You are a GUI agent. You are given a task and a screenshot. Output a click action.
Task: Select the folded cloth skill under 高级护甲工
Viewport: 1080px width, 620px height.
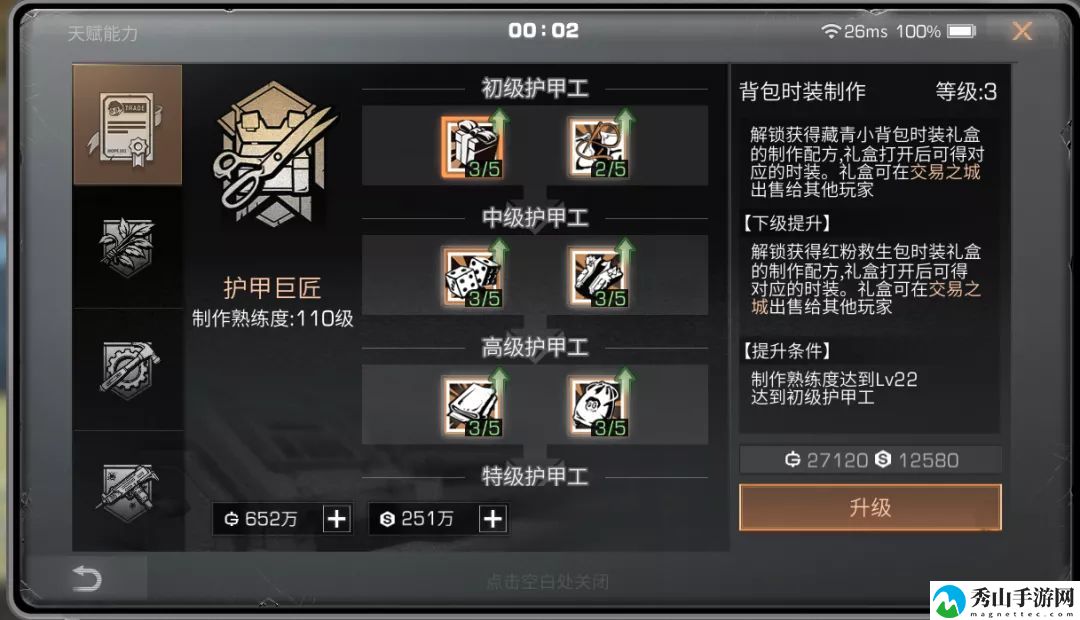click(472, 406)
